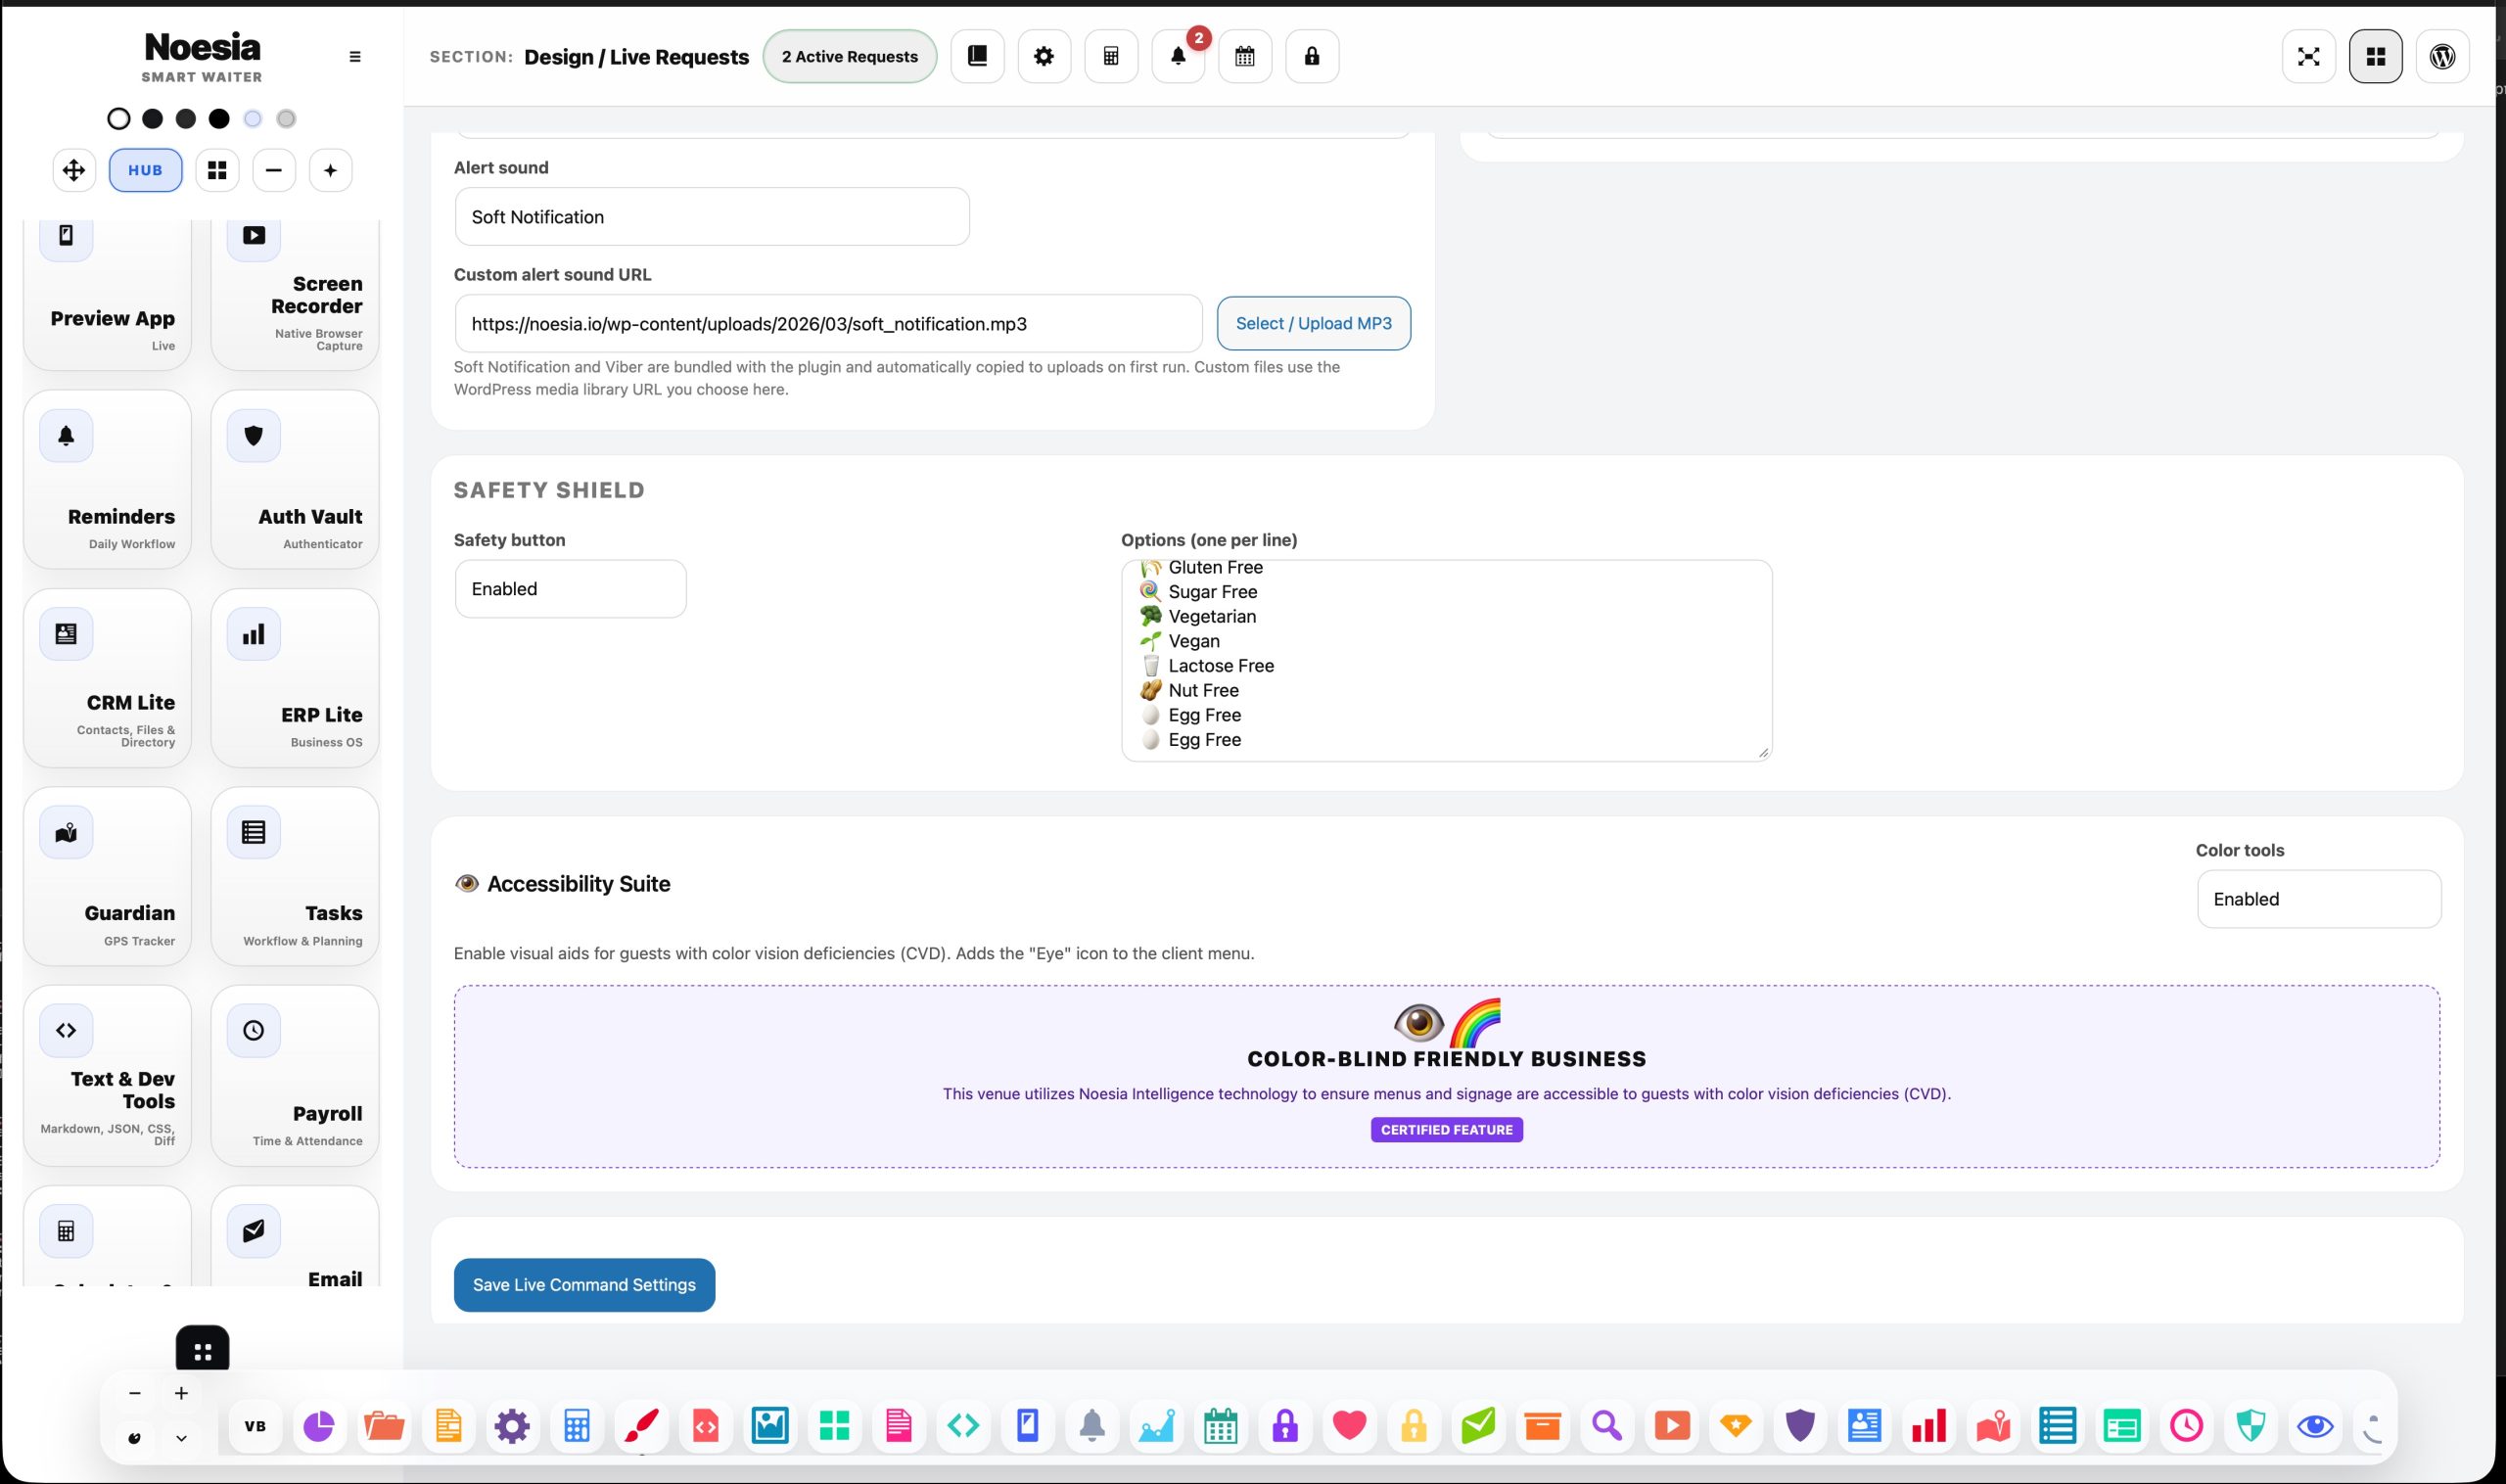The image size is (2506, 1484).
Task: Open the Auth Vault hub card
Action: click(295, 479)
